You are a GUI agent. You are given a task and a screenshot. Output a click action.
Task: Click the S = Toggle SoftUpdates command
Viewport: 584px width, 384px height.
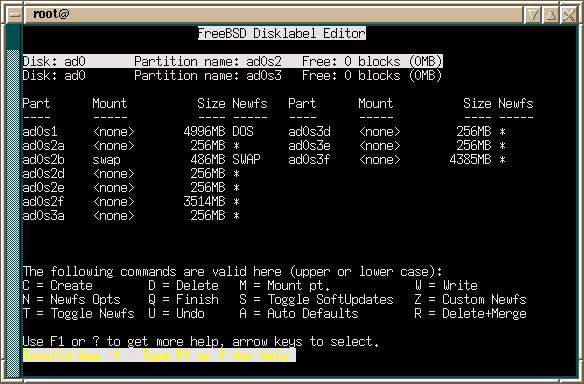click(316, 299)
